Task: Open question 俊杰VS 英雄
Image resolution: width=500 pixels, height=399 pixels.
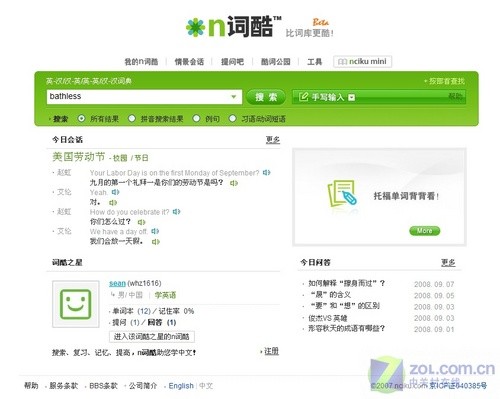Action: [x=327, y=318]
